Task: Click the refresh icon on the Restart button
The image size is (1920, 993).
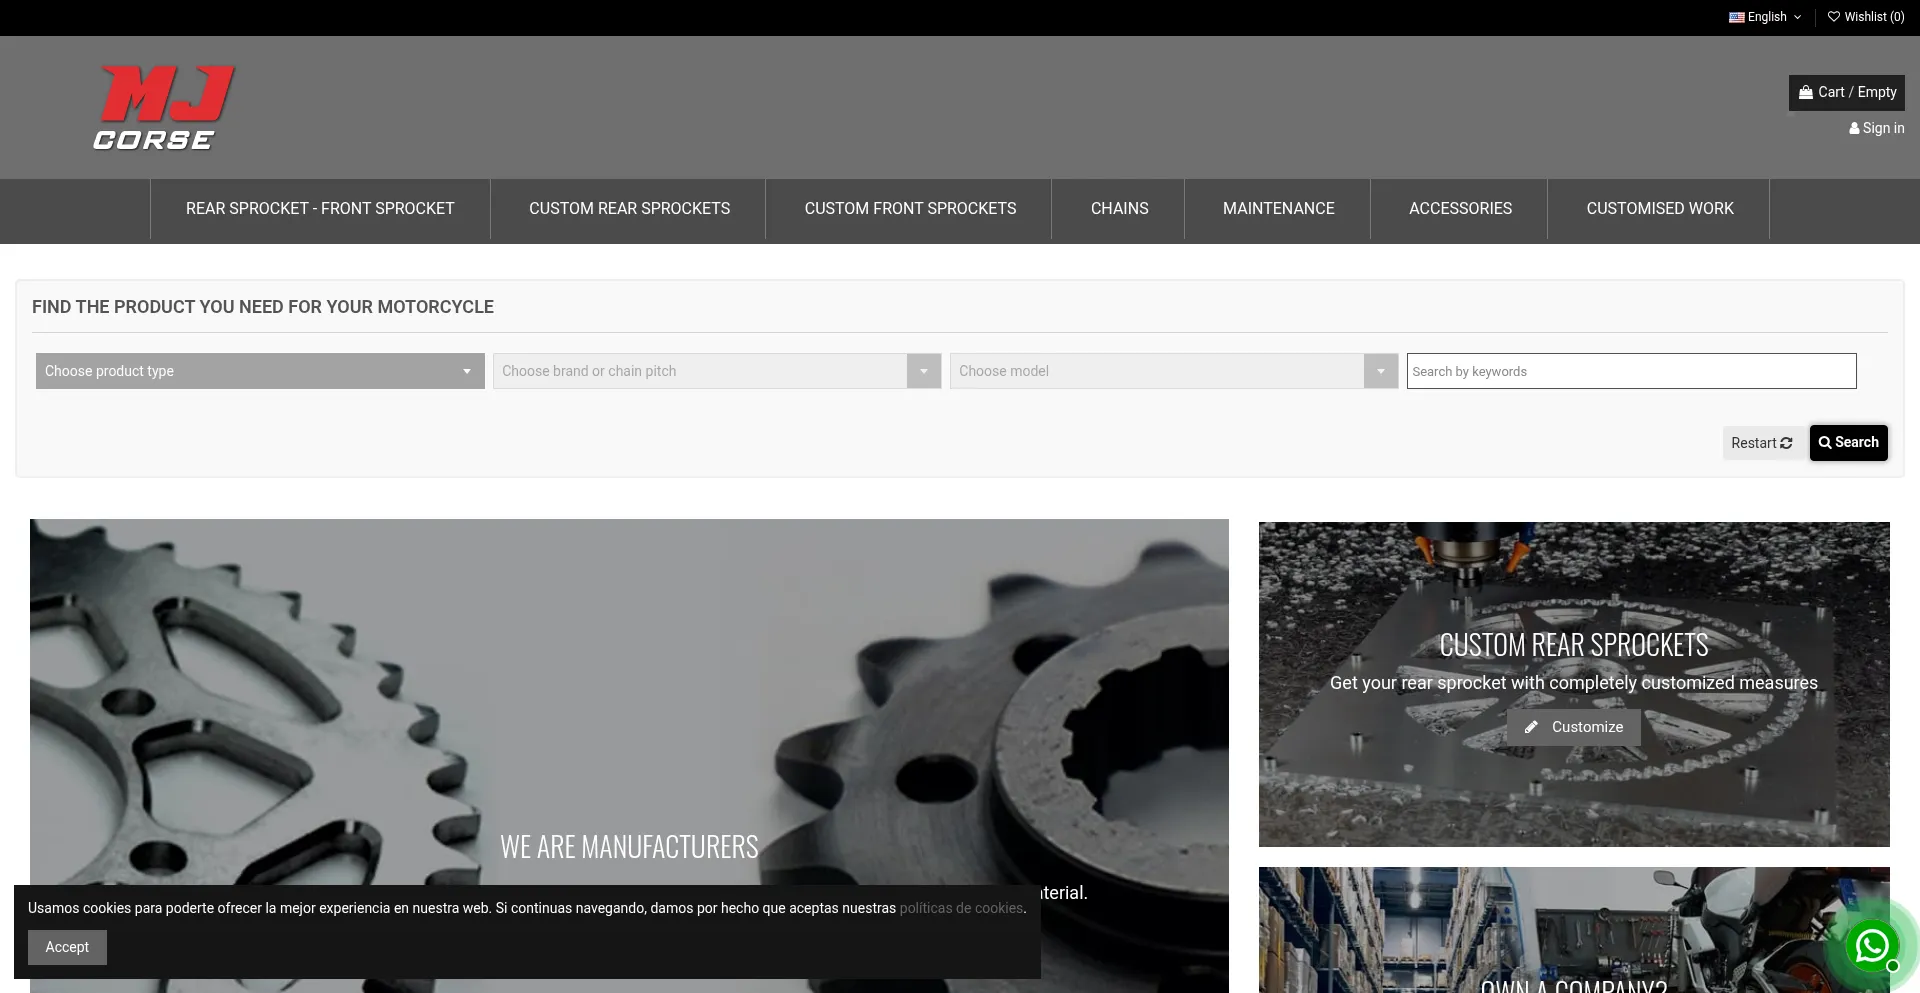Action: (x=1786, y=442)
